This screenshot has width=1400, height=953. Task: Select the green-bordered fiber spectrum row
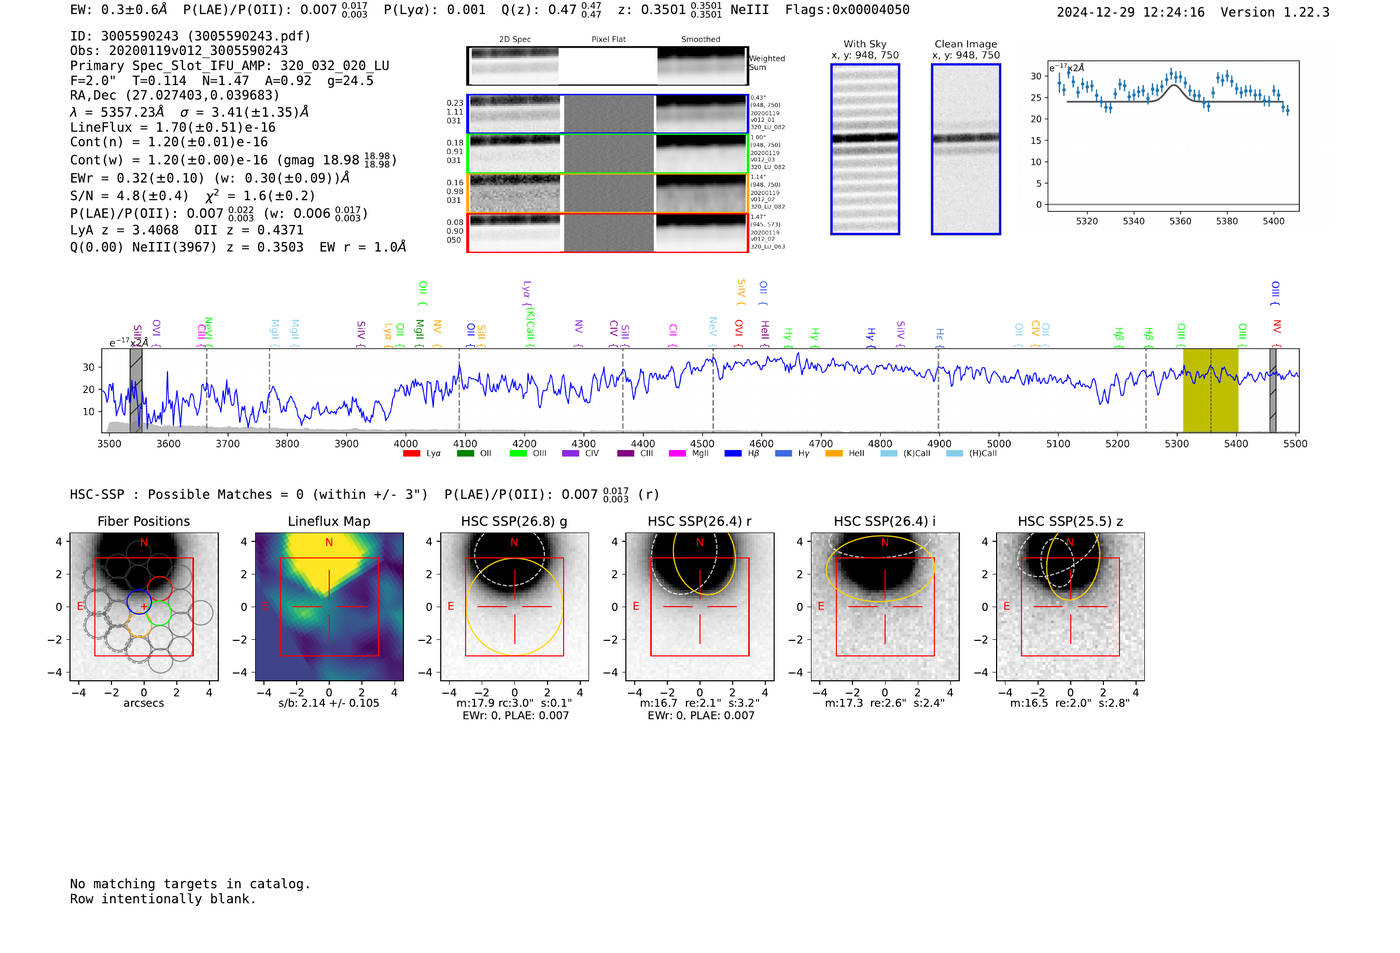tap(608, 154)
